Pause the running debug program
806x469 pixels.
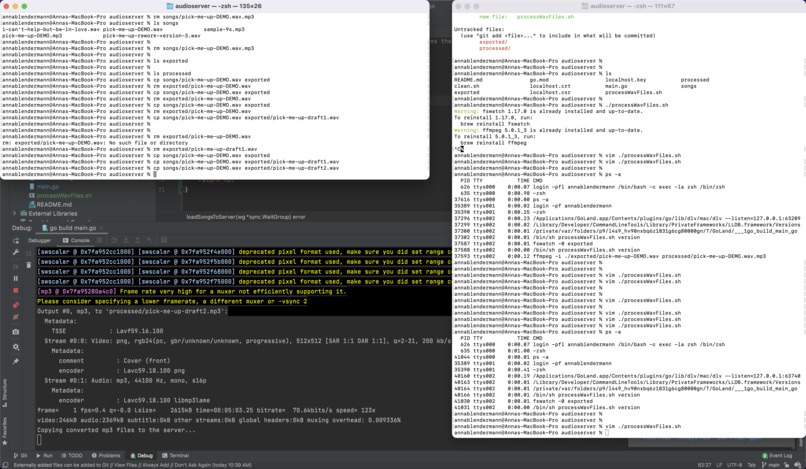point(16,278)
